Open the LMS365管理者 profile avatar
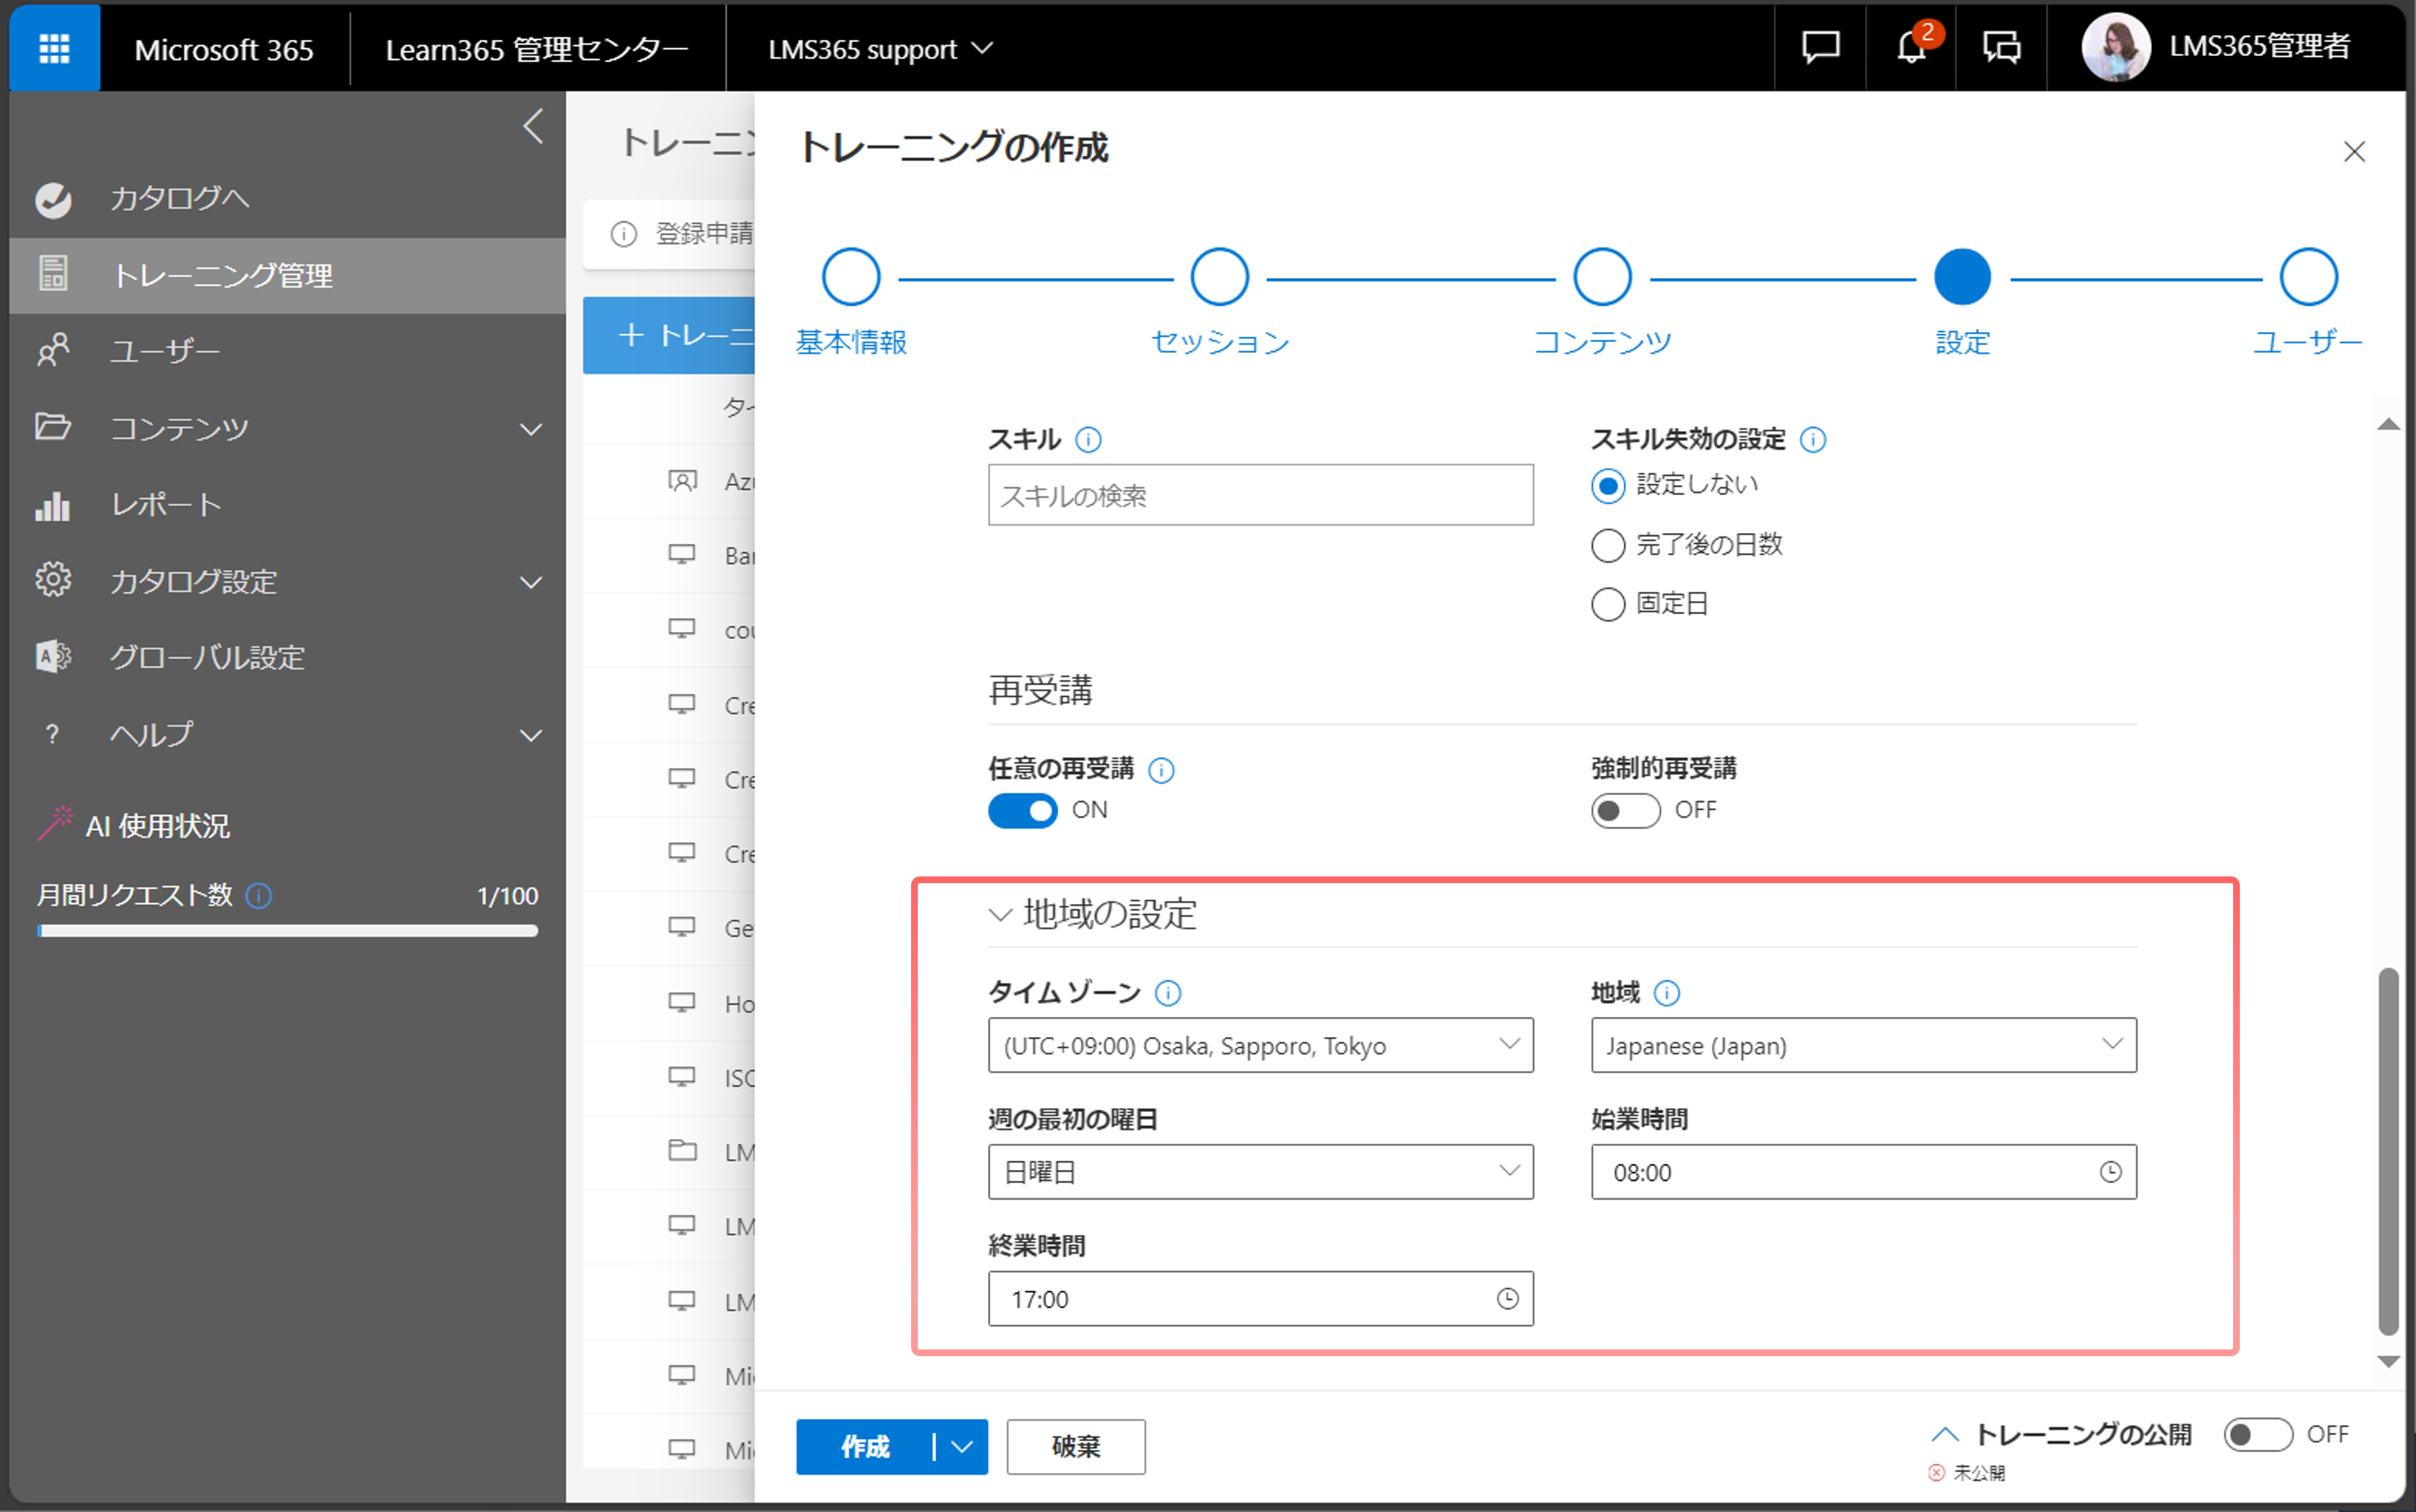 pyautogui.click(x=2115, y=47)
